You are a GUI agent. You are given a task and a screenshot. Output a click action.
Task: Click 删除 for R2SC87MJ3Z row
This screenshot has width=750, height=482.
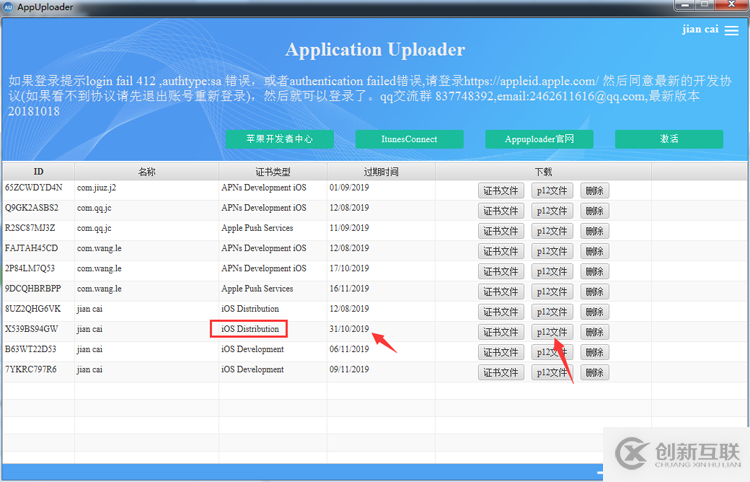(595, 231)
